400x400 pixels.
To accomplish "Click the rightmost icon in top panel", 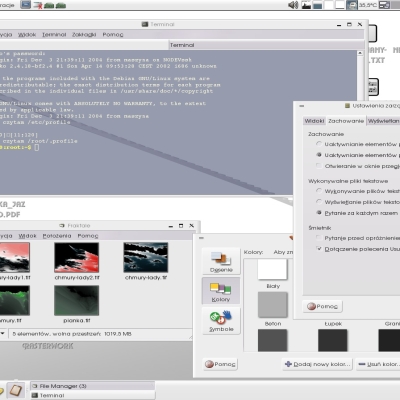I will tap(384, 5).
